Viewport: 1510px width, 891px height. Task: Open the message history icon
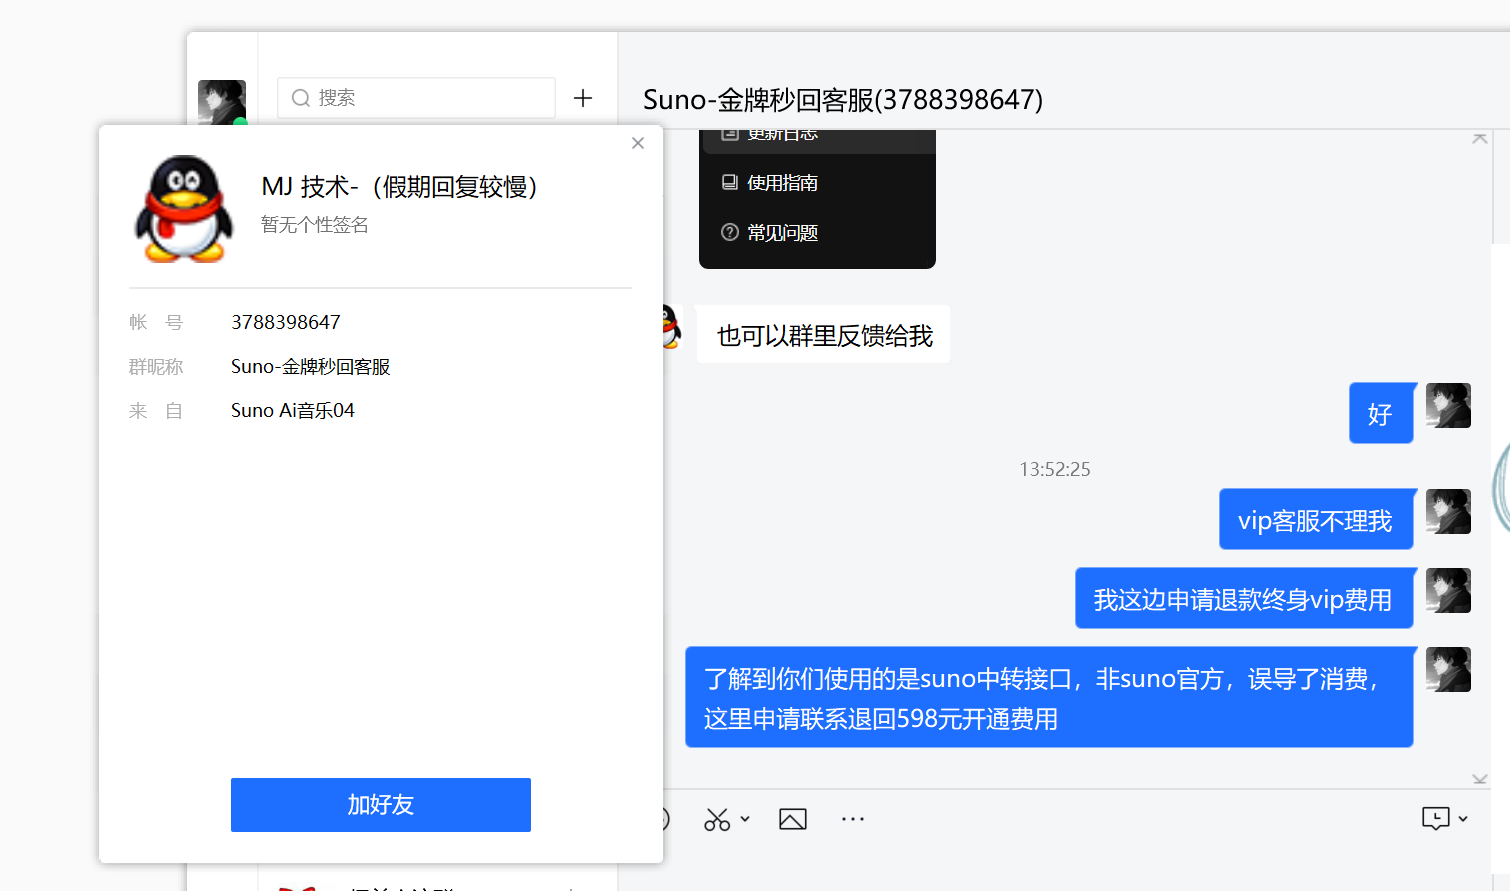[x=1436, y=819]
